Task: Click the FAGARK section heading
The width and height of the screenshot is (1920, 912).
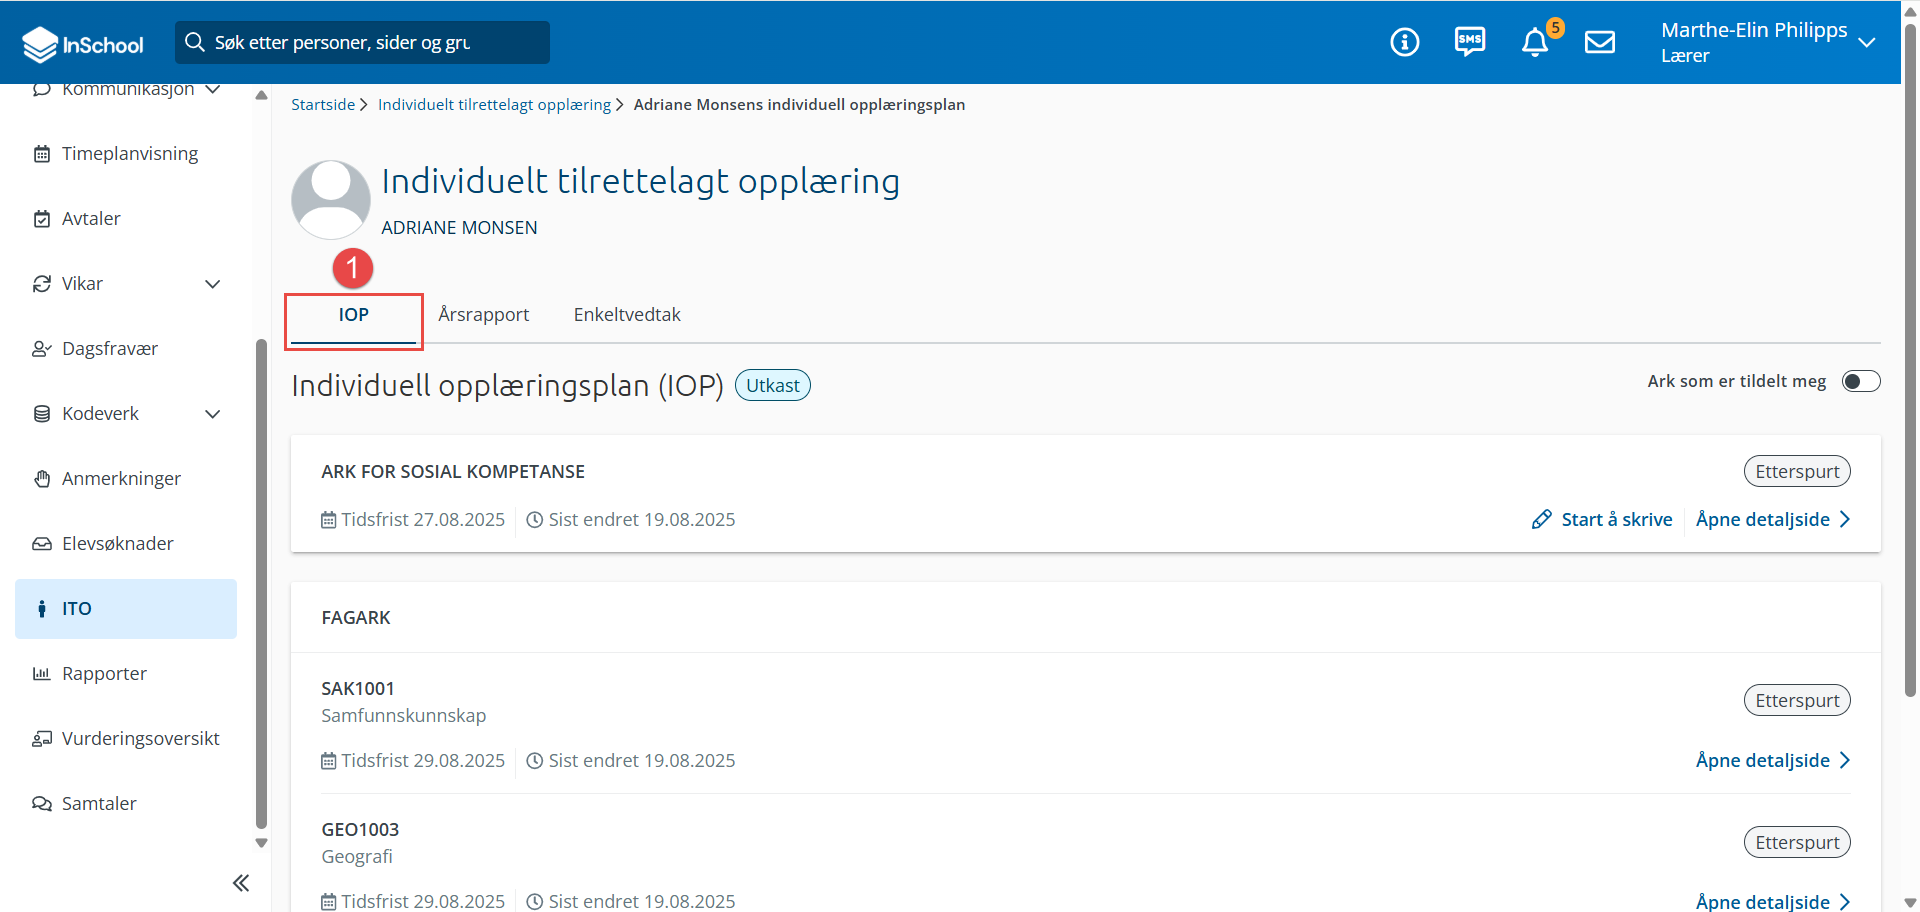Action: point(356,618)
